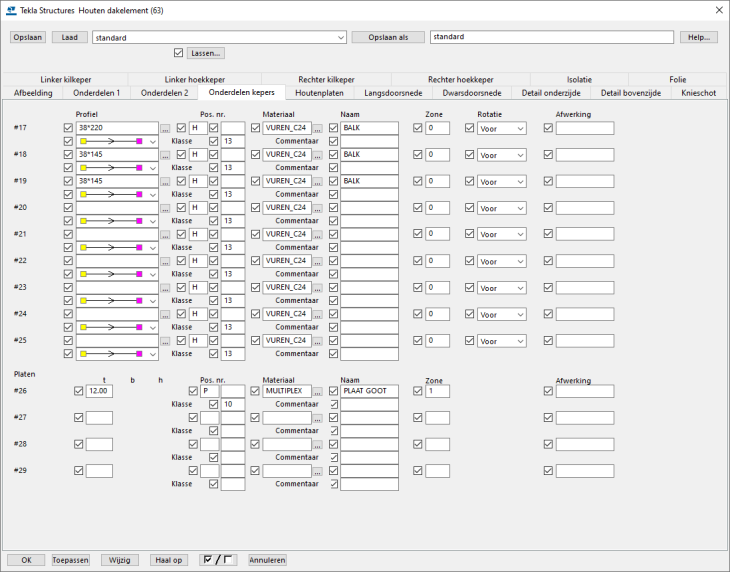Open profile browser for row #17

pos(165,128)
